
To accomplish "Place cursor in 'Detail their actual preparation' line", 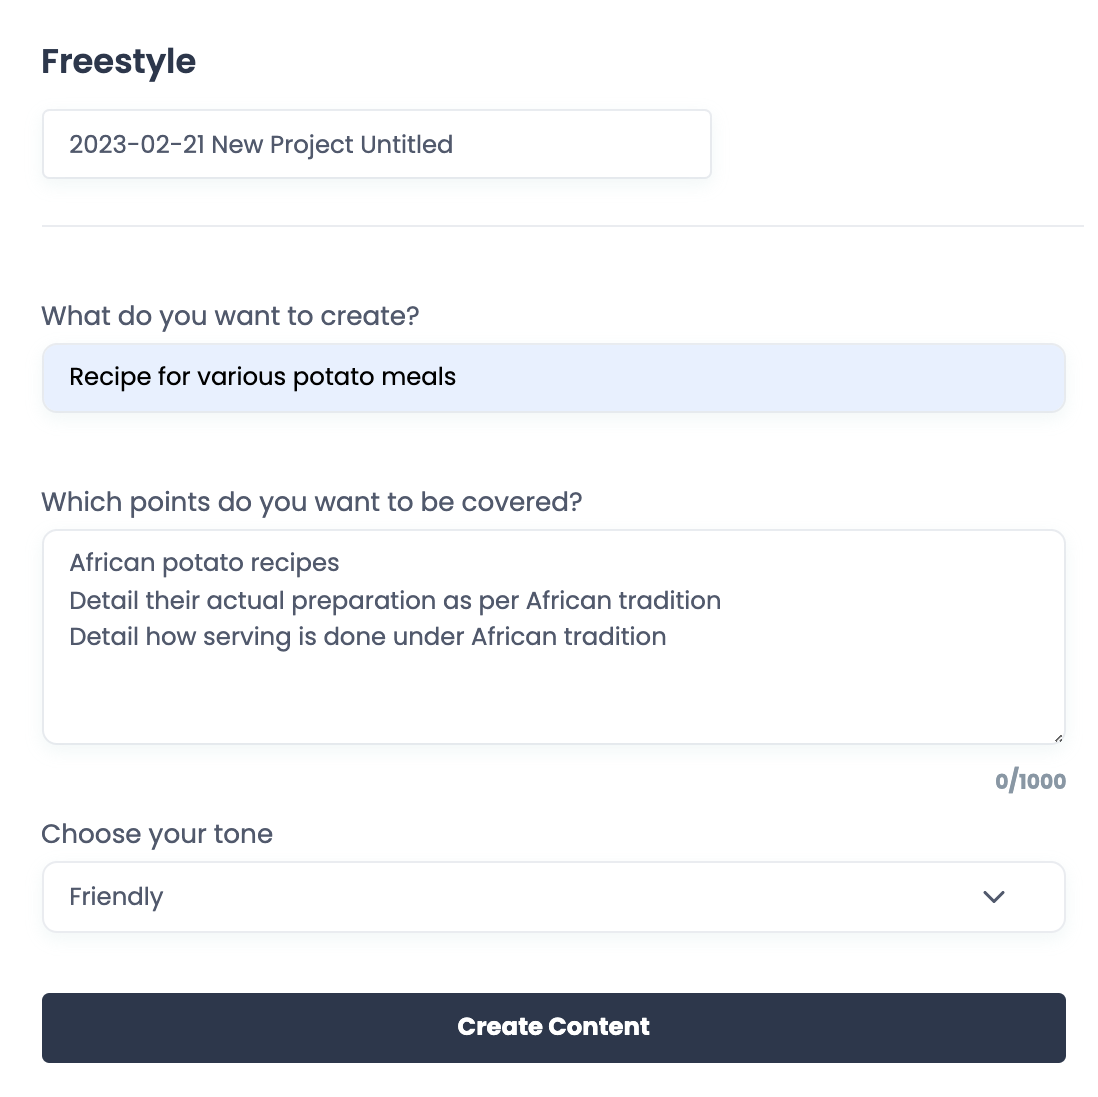I will (394, 601).
